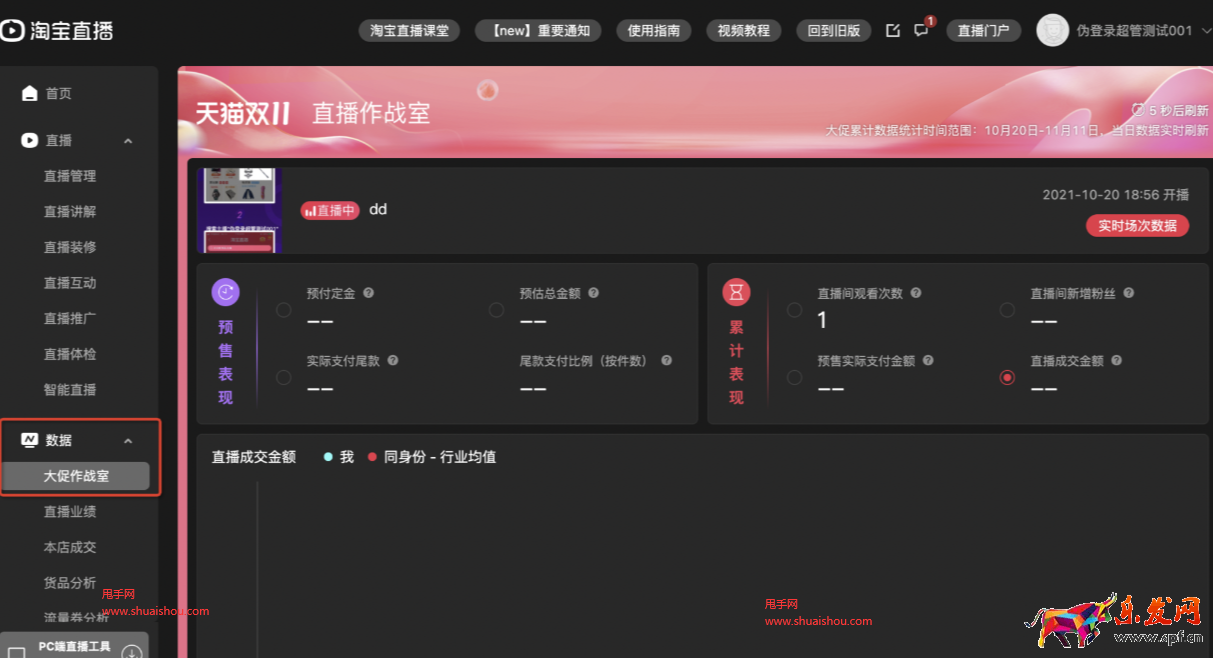
Task: Click the purple 预售表现 round icon
Action: pyautogui.click(x=226, y=292)
